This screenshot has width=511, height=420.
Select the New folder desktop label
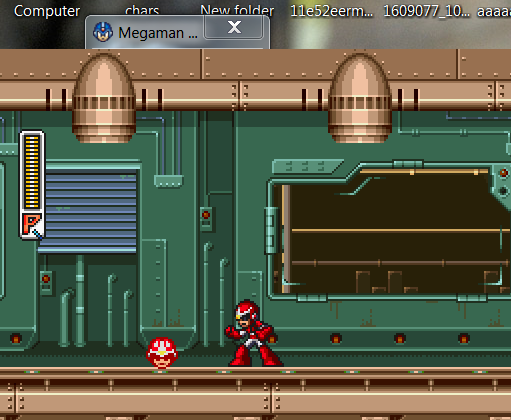point(237,10)
